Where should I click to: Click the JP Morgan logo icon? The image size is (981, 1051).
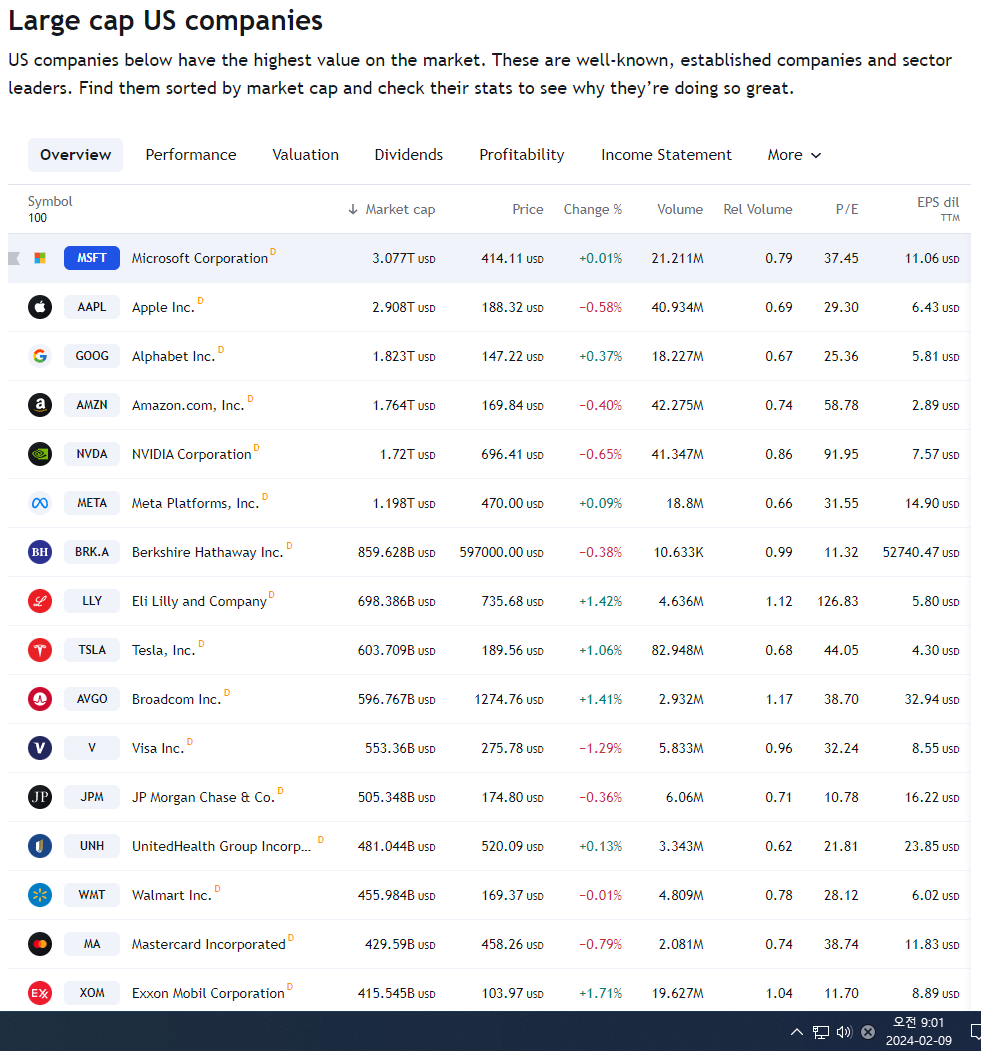click(40, 796)
